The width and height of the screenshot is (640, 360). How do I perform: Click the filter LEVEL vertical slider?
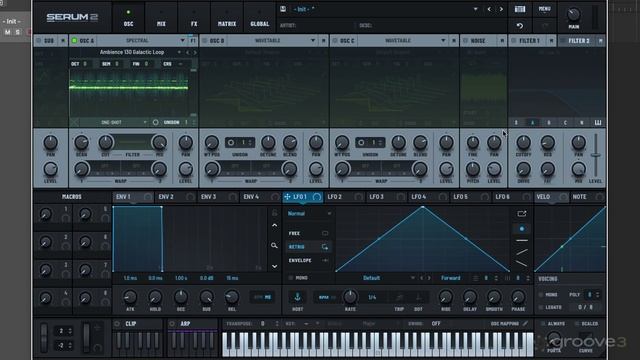pos(596,155)
